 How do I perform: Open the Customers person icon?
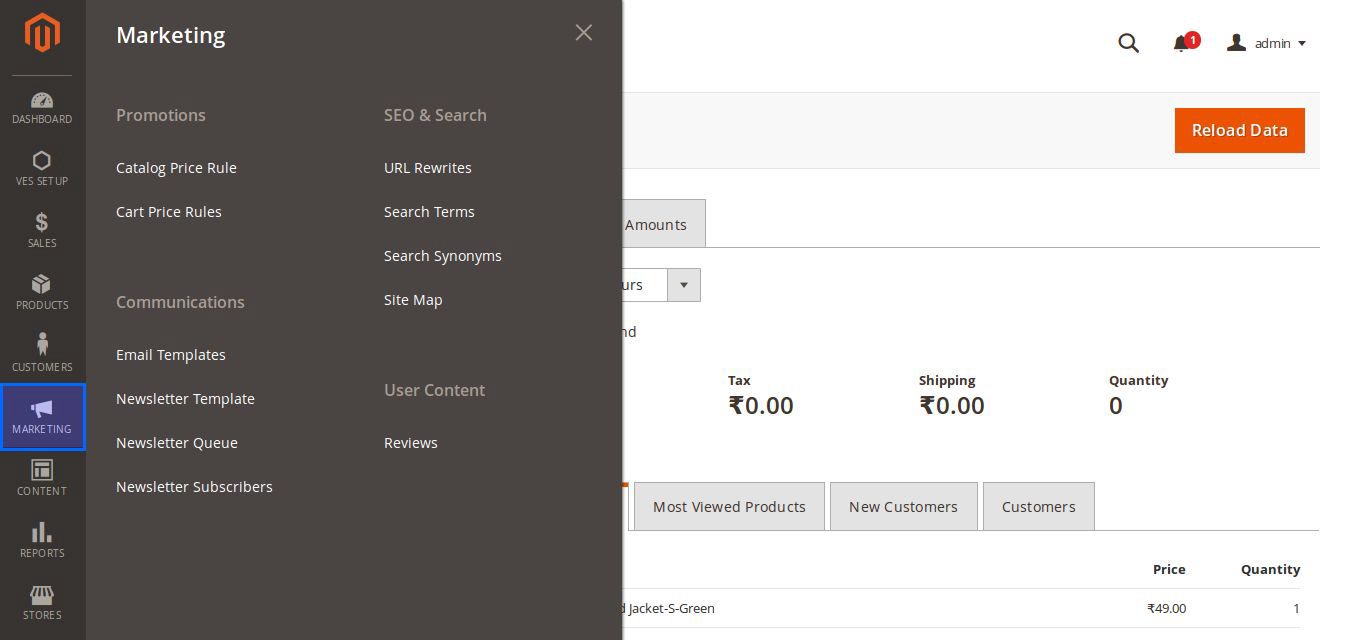click(42, 345)
